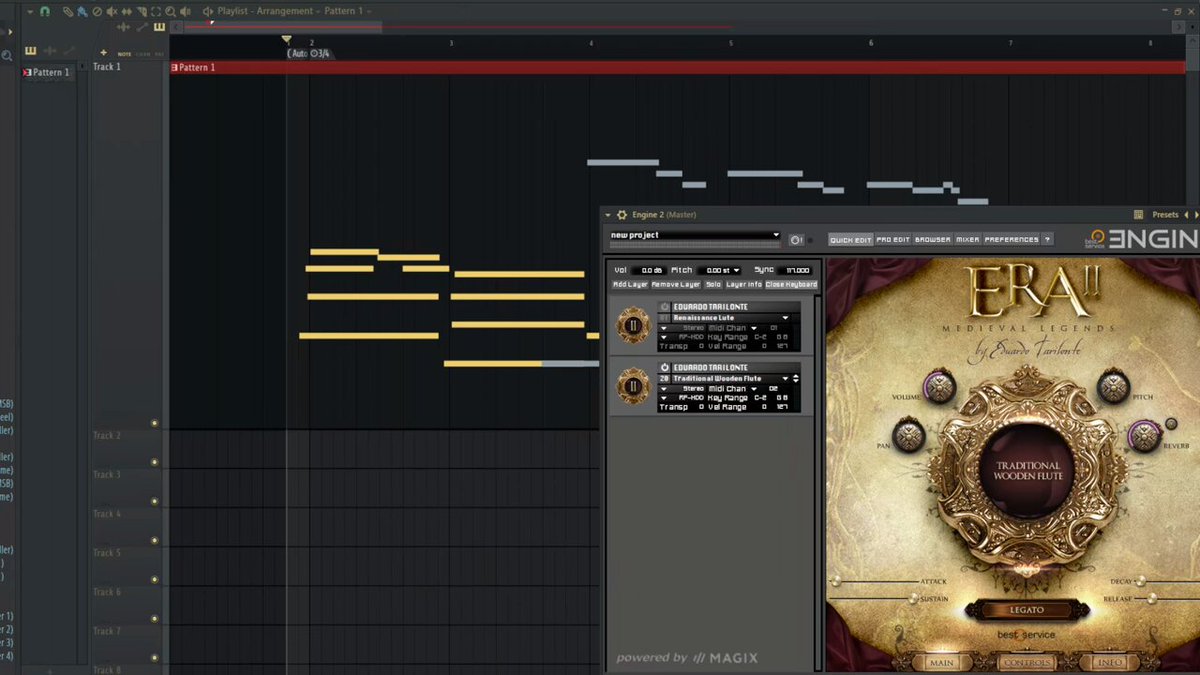Open the Pitch semitone dropdown
This screenshot has height=675, width=1200.
click(x=737, y=270)
